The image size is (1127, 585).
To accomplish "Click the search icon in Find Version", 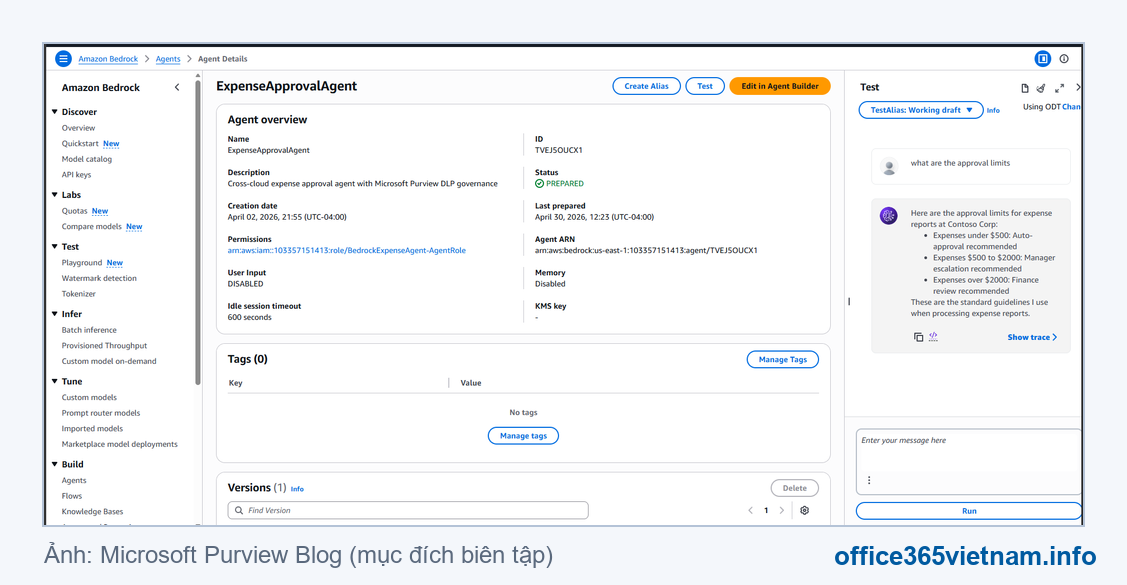I will coord(239,510).
